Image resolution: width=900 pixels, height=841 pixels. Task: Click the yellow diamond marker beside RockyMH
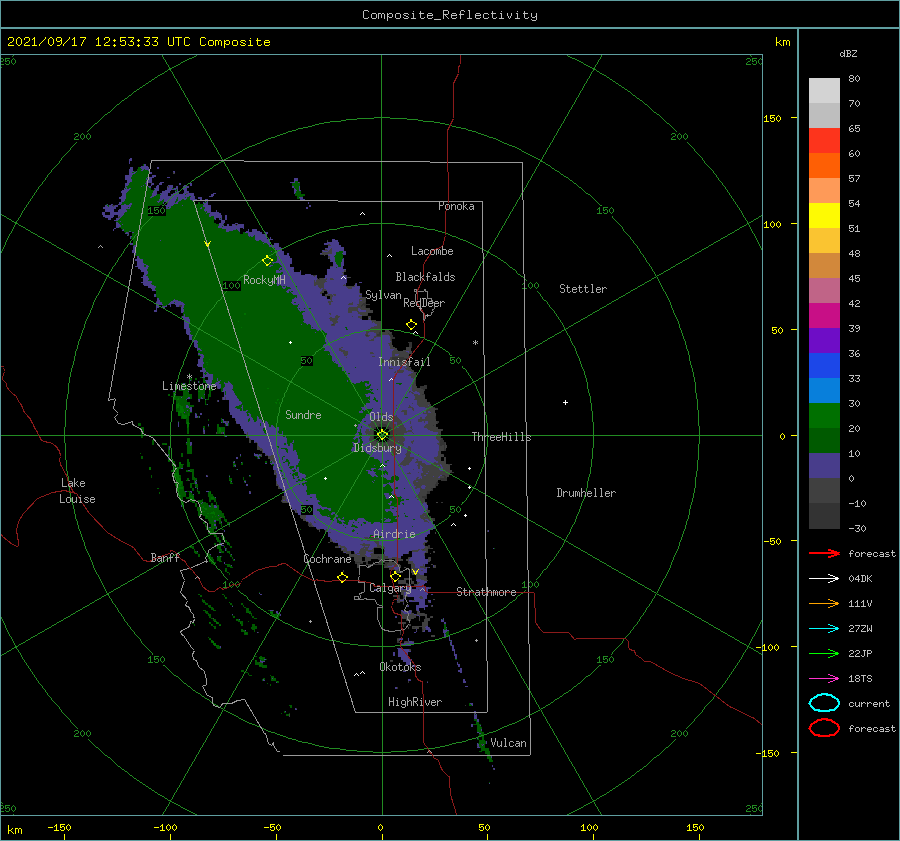(x=267, y=261)
